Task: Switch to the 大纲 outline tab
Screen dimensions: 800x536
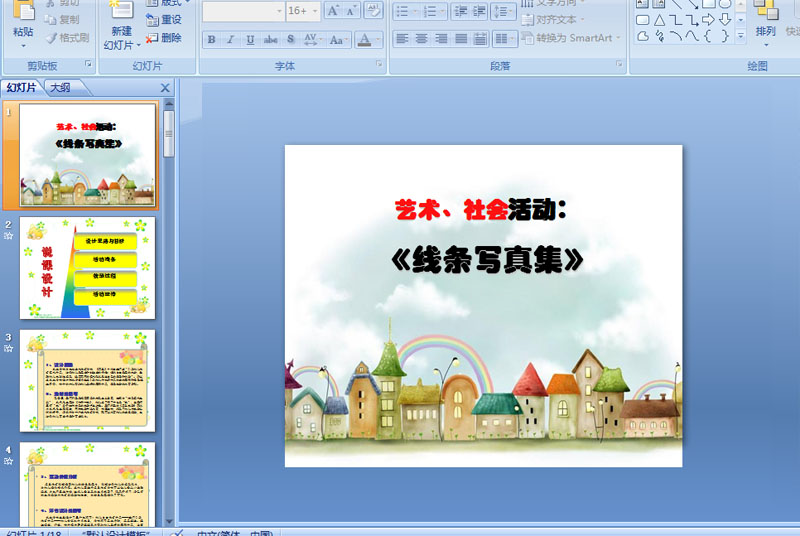Action: point(61,88)
